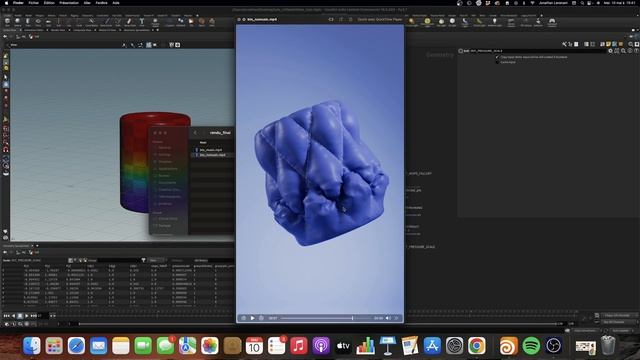Open Numbers from the Dock
The height and width of the screenshot is (360, 640).
365,347
